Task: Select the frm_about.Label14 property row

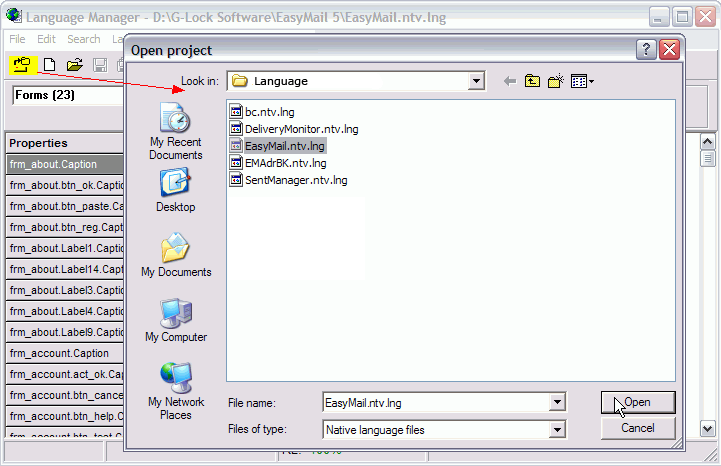Action: pyautogui.click(x=64, y=269)
